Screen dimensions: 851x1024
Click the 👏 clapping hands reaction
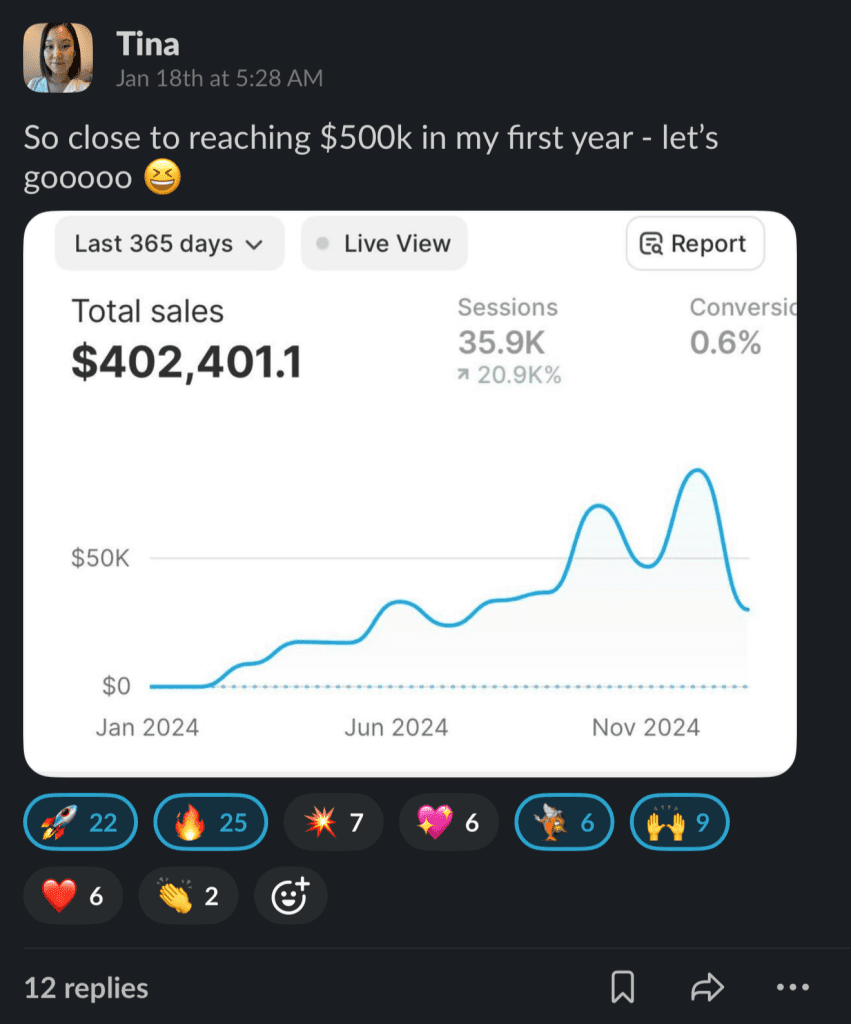click(188, 896)
